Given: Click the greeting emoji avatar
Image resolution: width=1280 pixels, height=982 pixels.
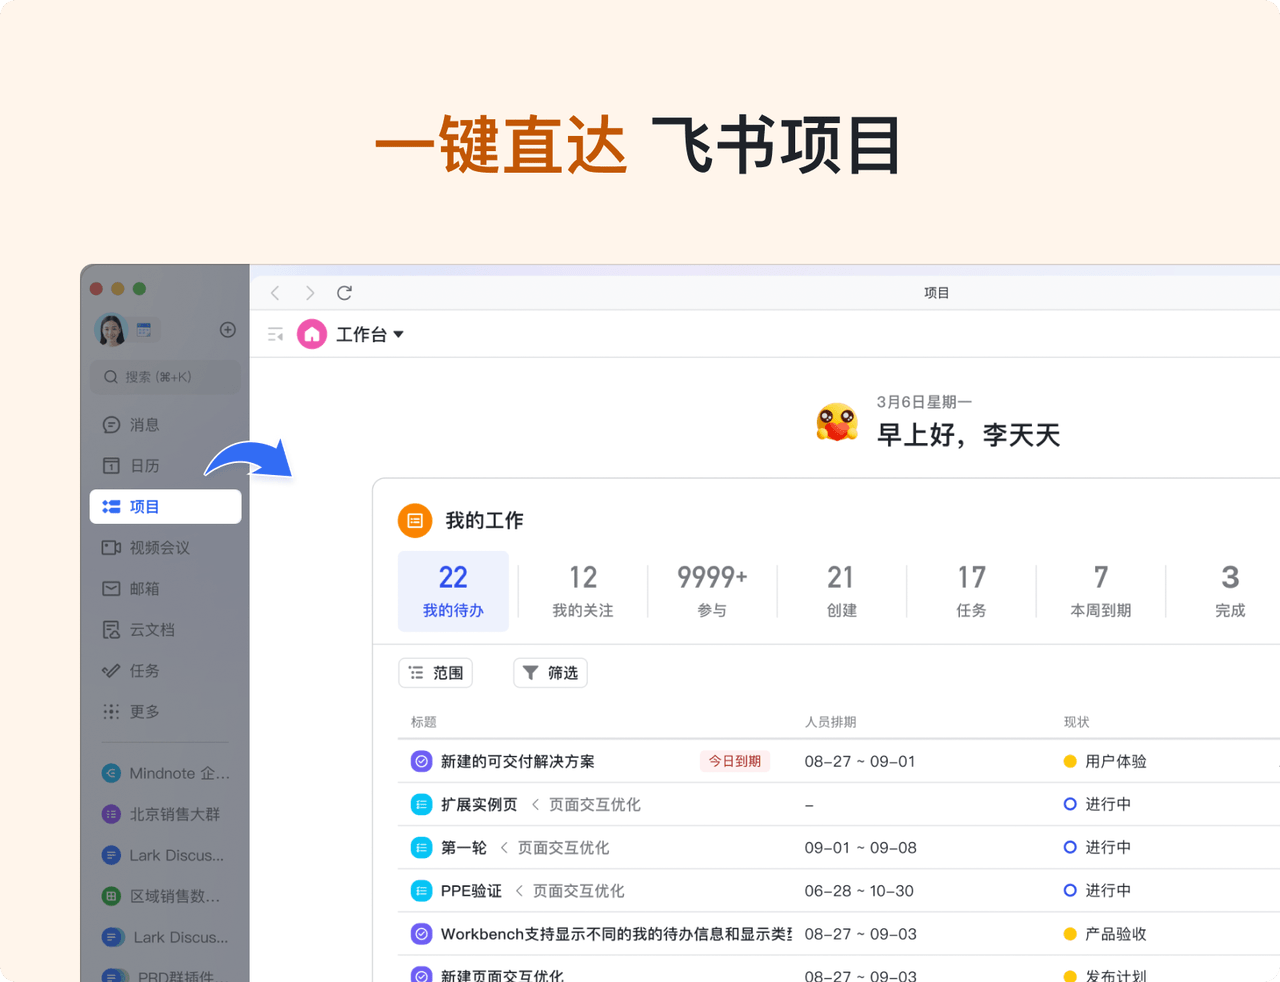Looking at the screenshot, I should coord(837,422).
